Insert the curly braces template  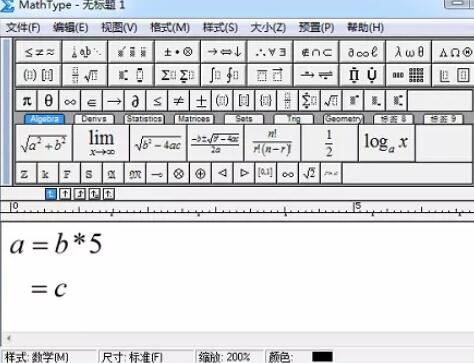coord(266,100)
